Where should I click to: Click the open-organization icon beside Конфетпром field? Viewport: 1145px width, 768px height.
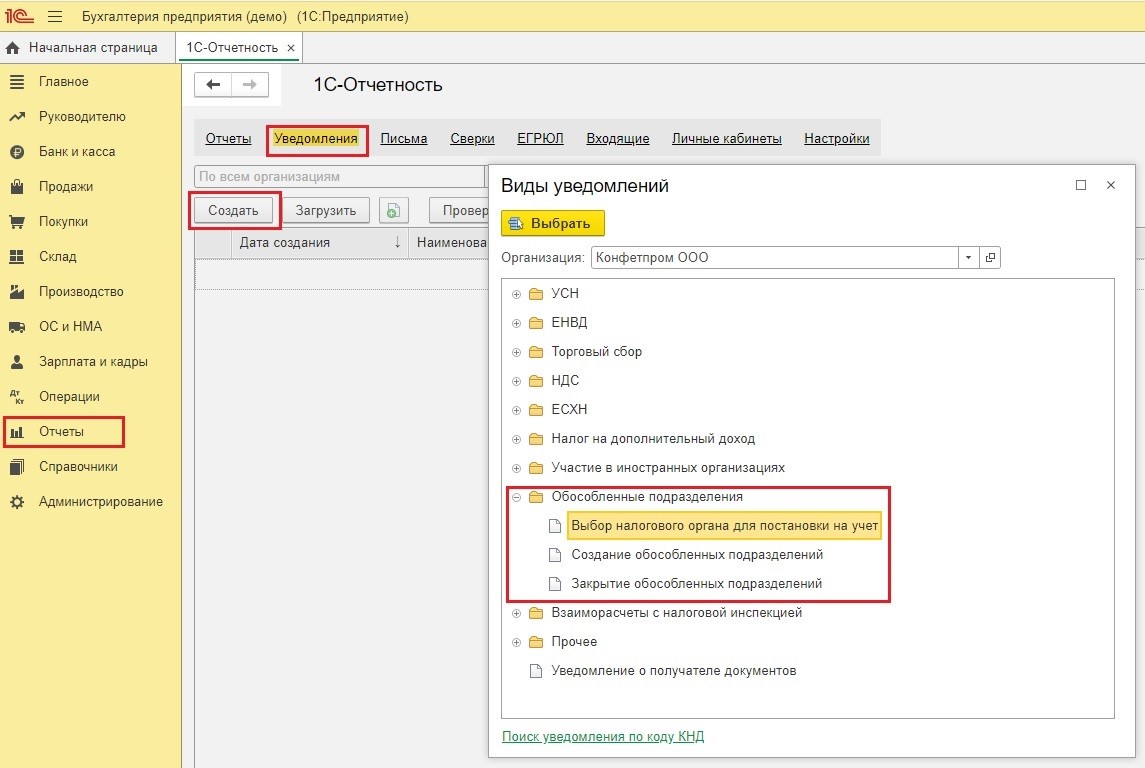click(990, 257)
